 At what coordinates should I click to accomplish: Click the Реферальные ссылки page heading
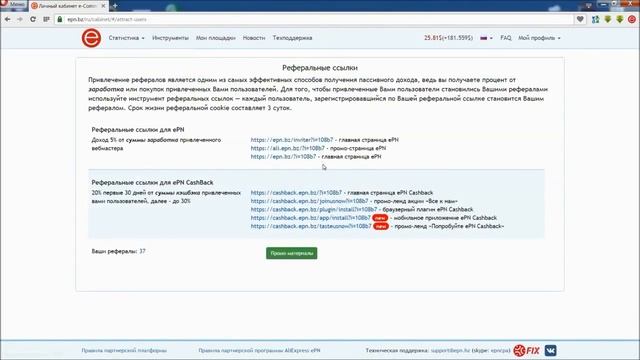[320, 68]
